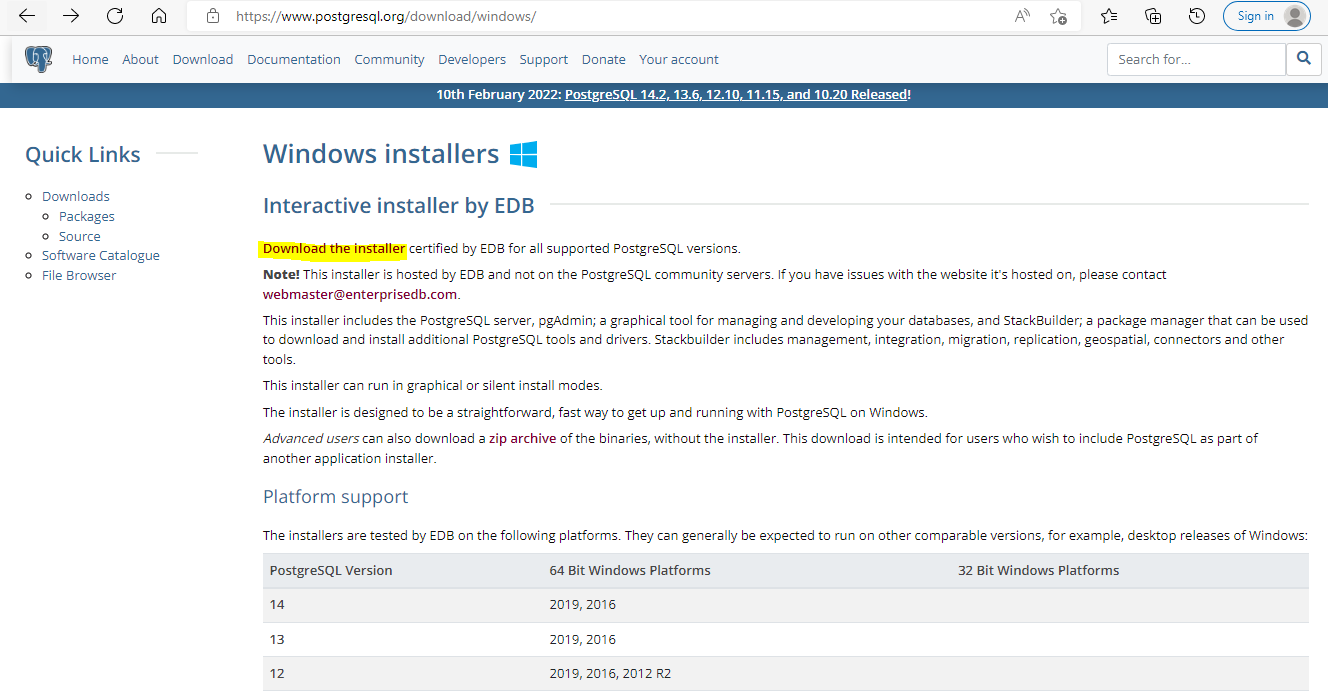Image resolution: width=1328 pixels, height=691 pixels.
Task: Select Packages in Quick Links
Action: pos(86,216)
